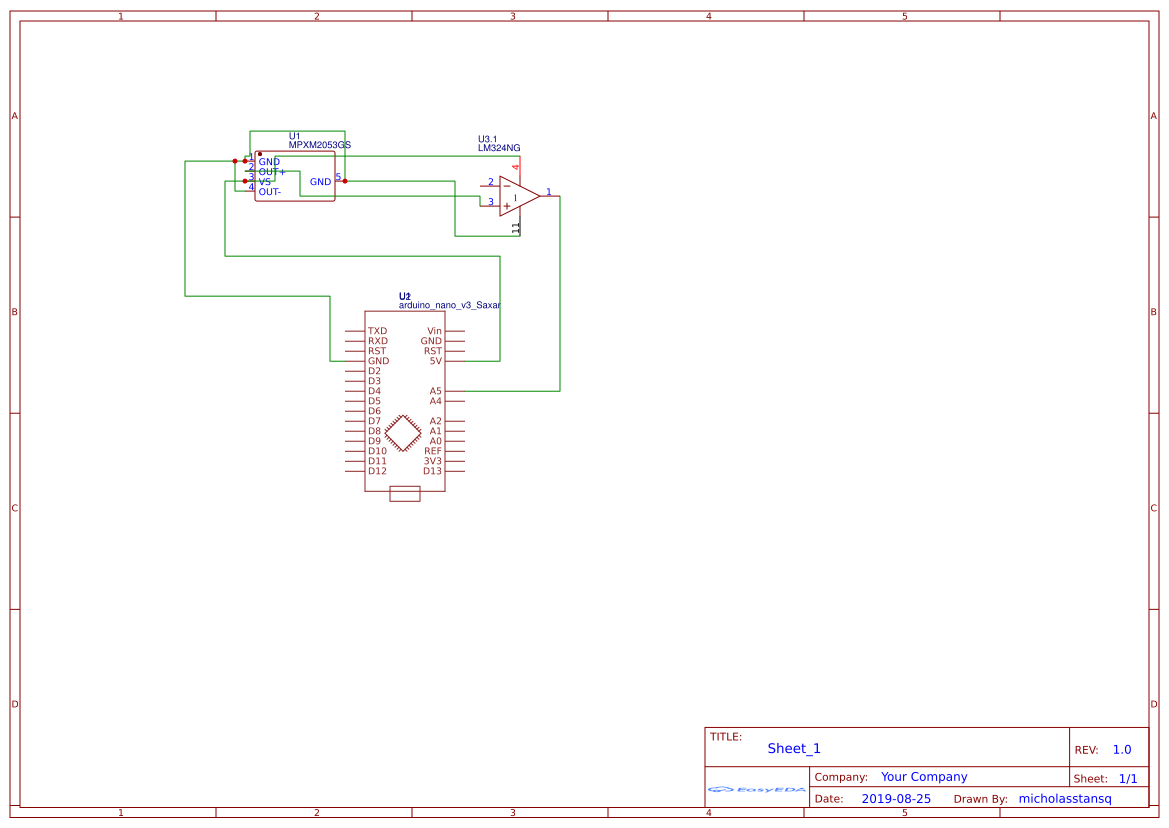Click the TXD pin label on the Arduino
This screenshot has width=1169, height=828.
tap(378, 330)
